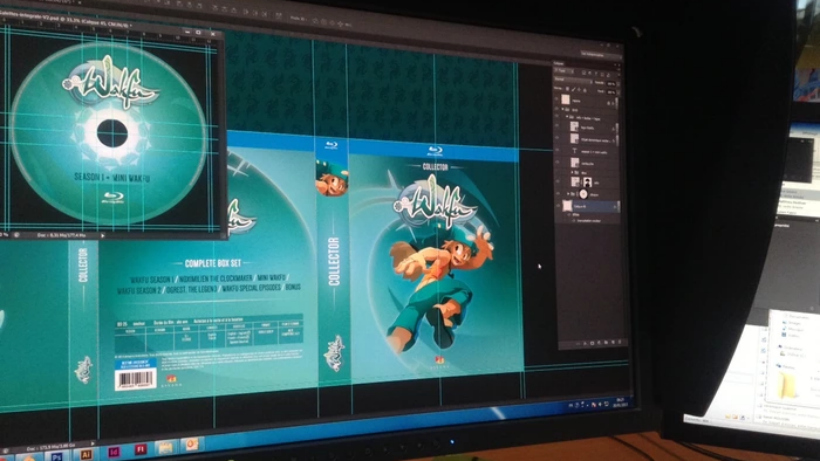820x461 pixels.
Task: Click the fx layer style icon at panel bottom
Action: click(x=585, y=343)
